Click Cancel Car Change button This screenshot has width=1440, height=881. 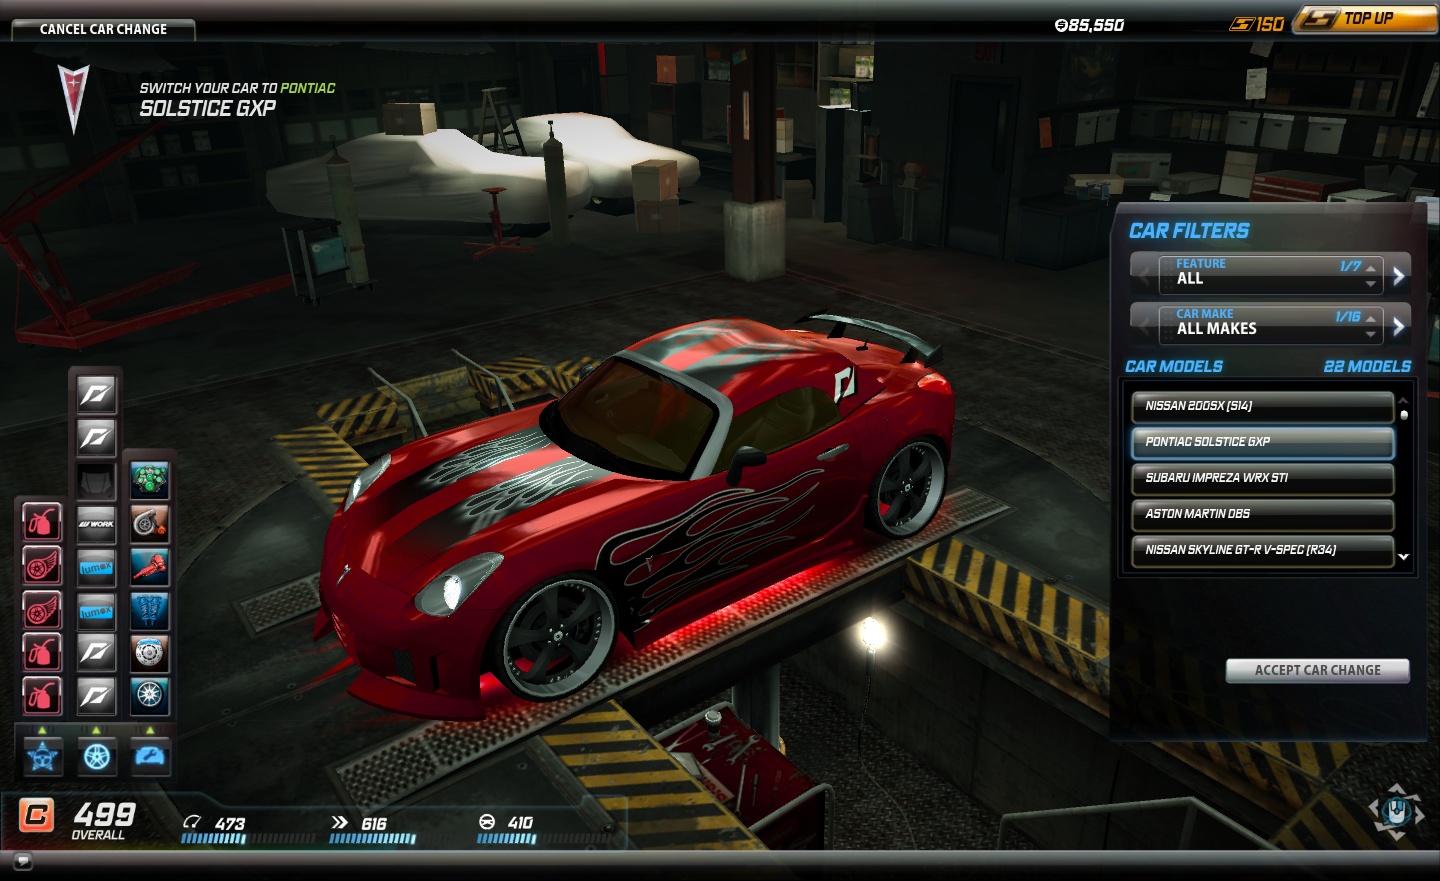[103, 29]
